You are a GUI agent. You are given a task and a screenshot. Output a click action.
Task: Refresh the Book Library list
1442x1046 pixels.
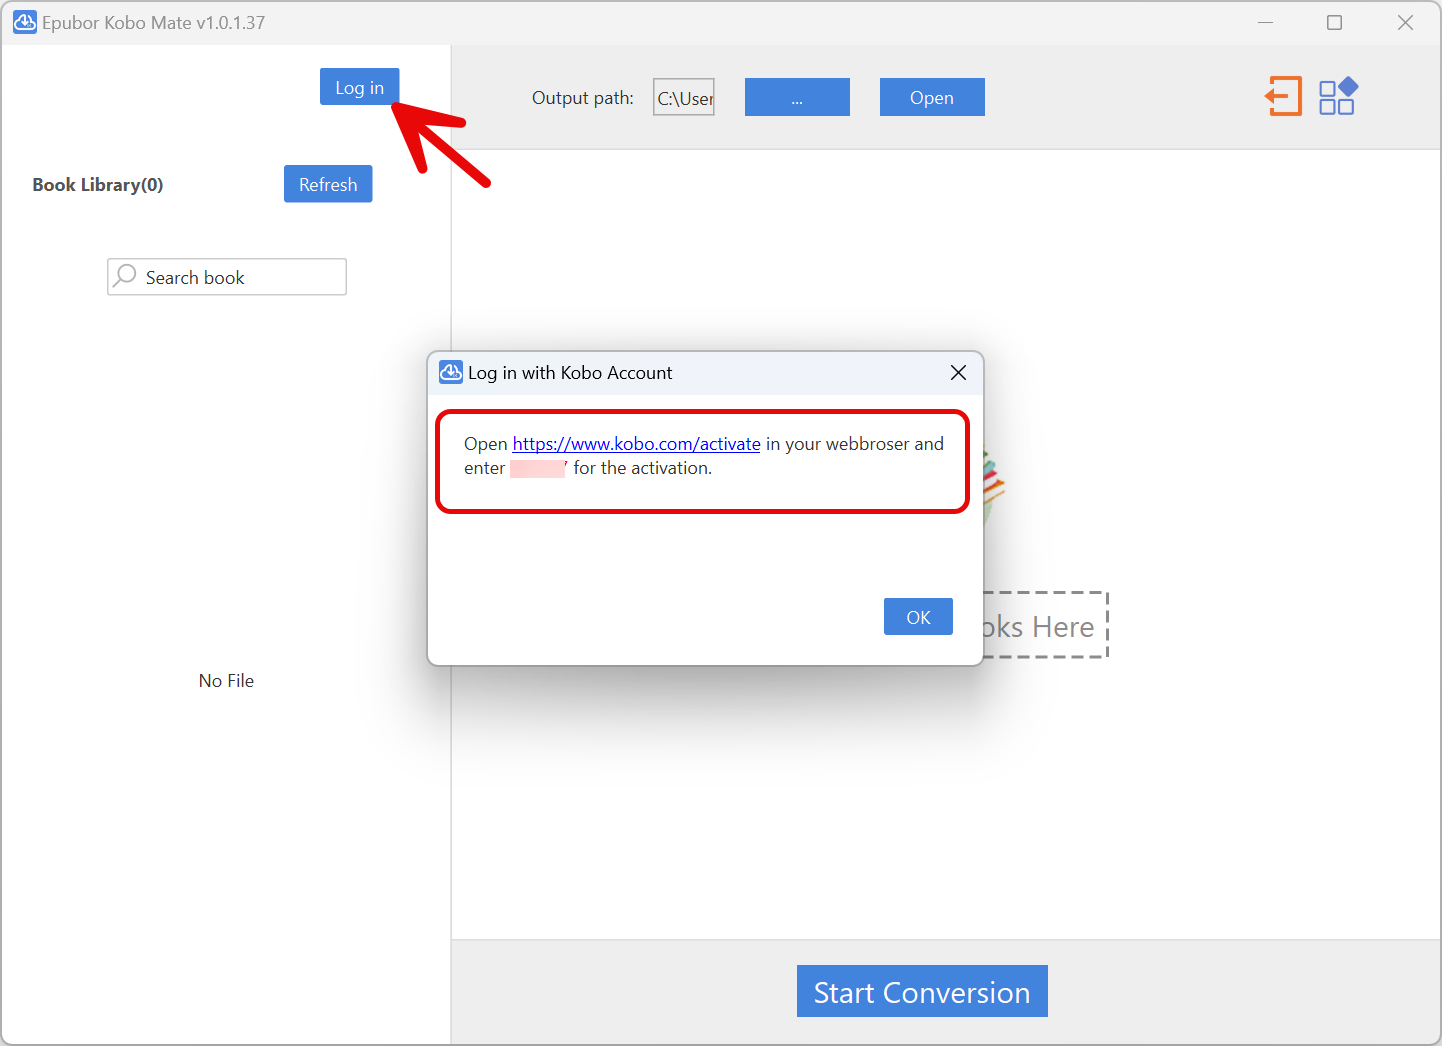click(328, 184)
